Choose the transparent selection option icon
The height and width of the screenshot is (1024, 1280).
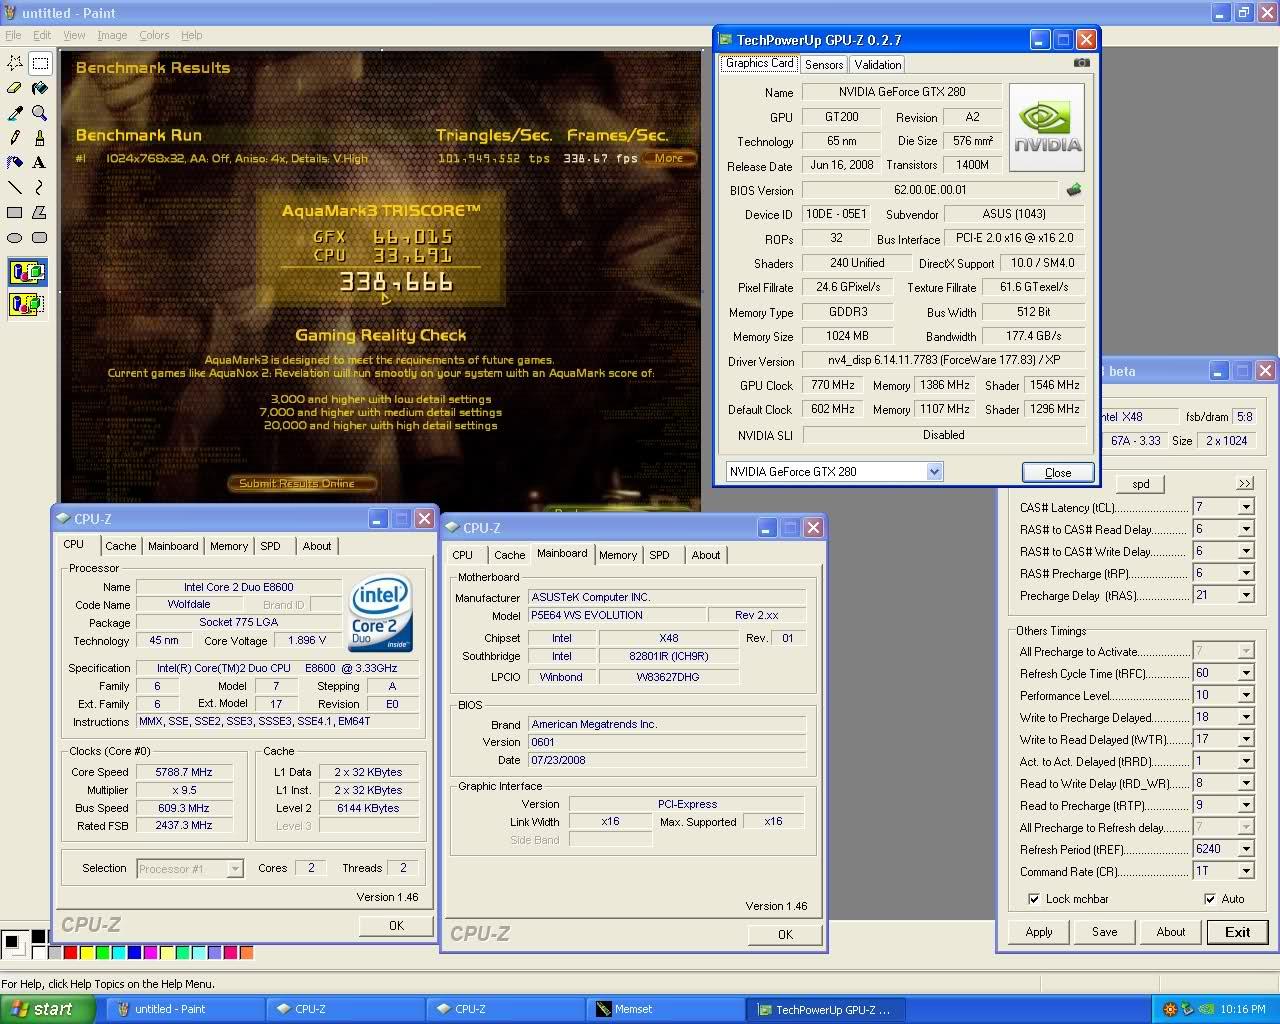point(27,303)
